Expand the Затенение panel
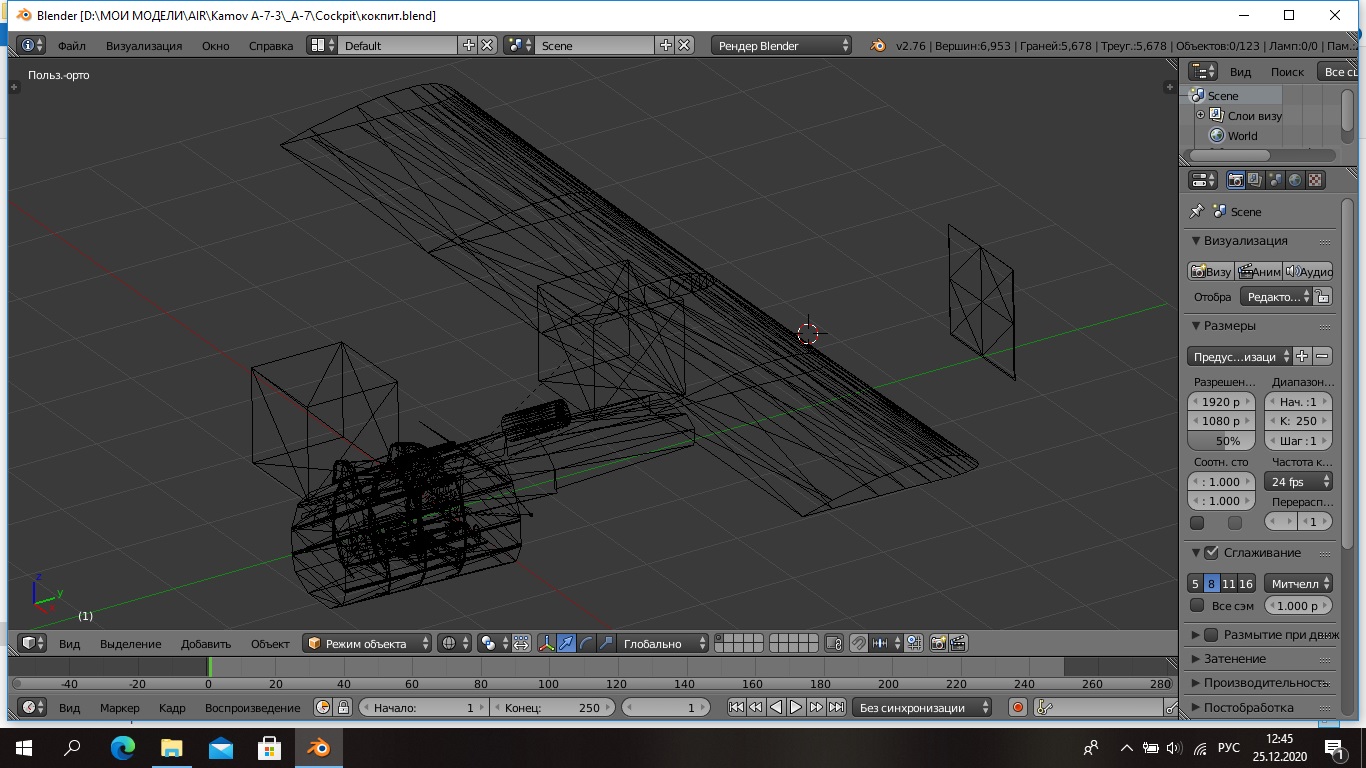The height and width of the screenshot is (768, 1366). tap(1235, 659)
